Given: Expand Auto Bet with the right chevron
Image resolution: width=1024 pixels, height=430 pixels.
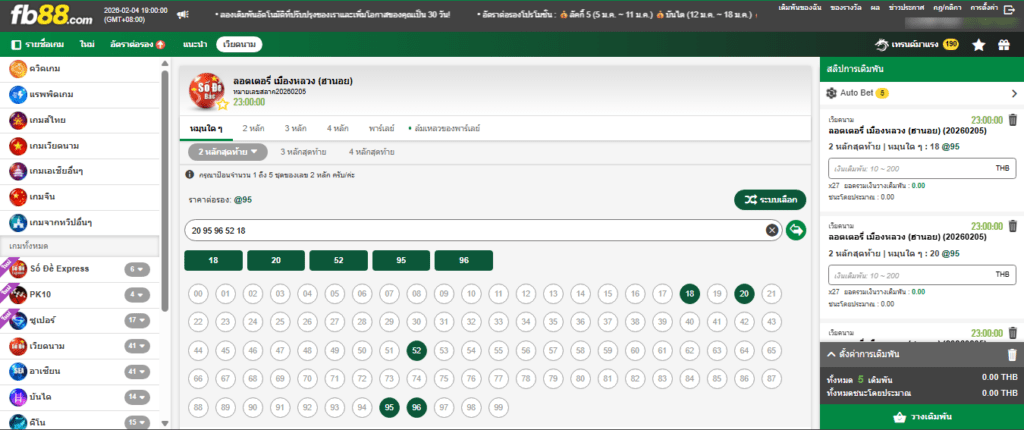Looking at the screenshot, I should point(1014,93).
